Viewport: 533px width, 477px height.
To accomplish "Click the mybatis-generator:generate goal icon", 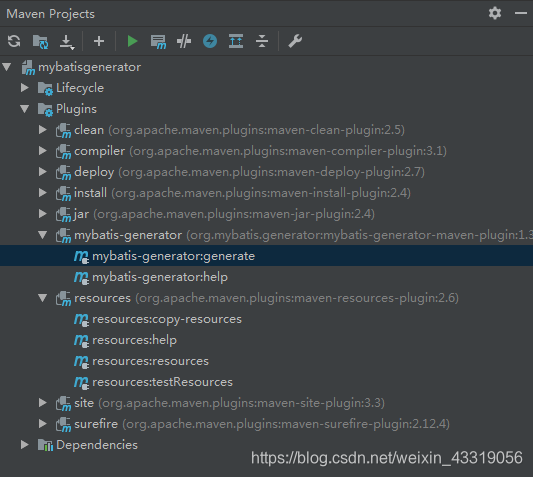I will 82,256.
